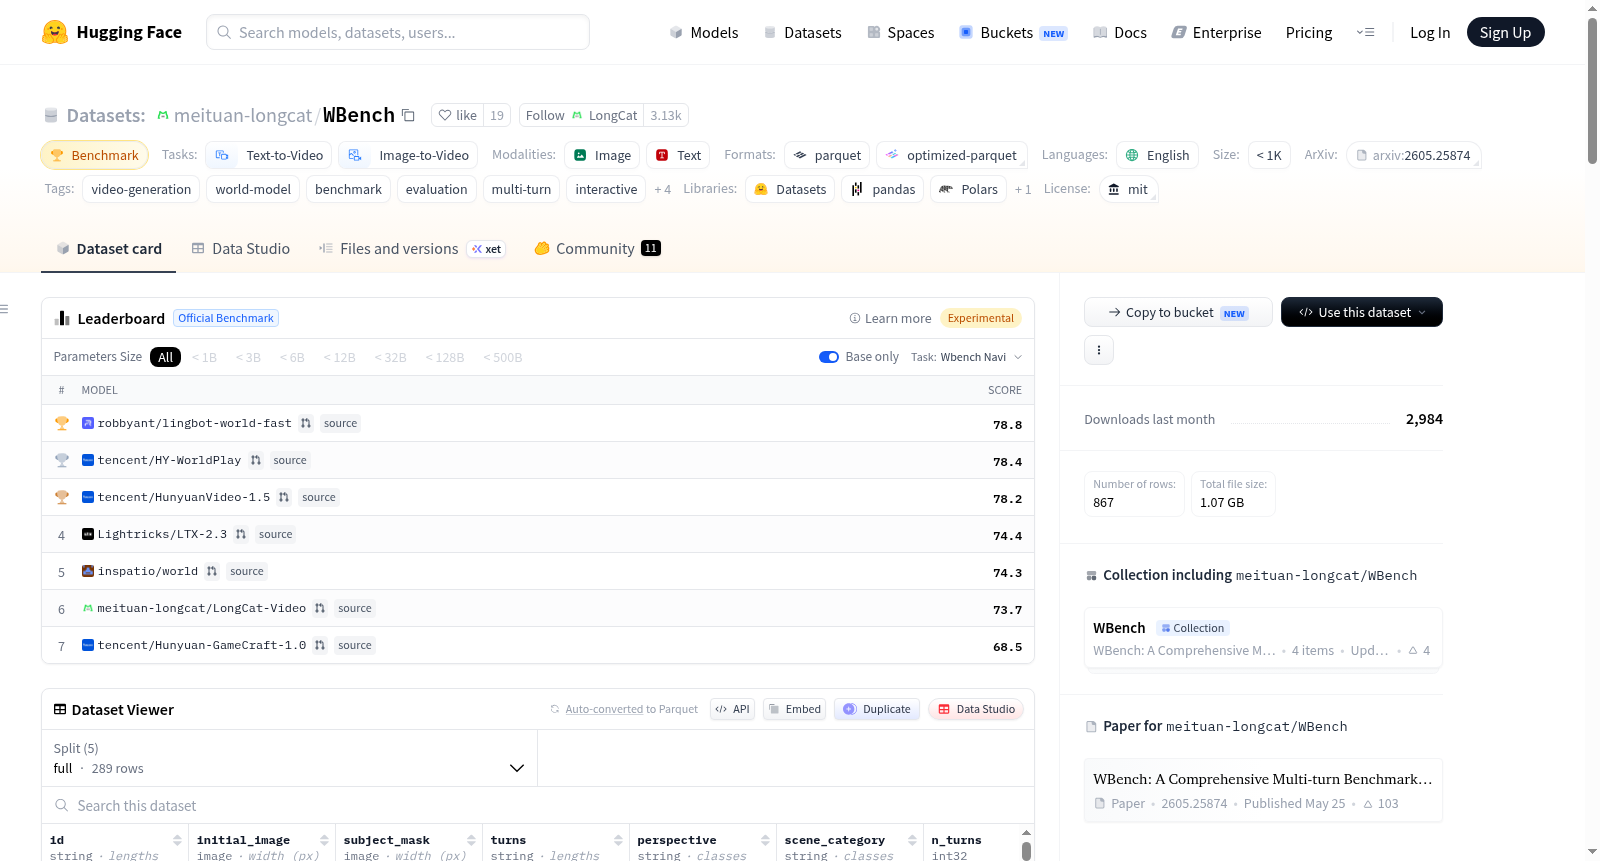1600x861 pixels.
Task: Click the Copy to bucket button
Action: [1178, 312]
